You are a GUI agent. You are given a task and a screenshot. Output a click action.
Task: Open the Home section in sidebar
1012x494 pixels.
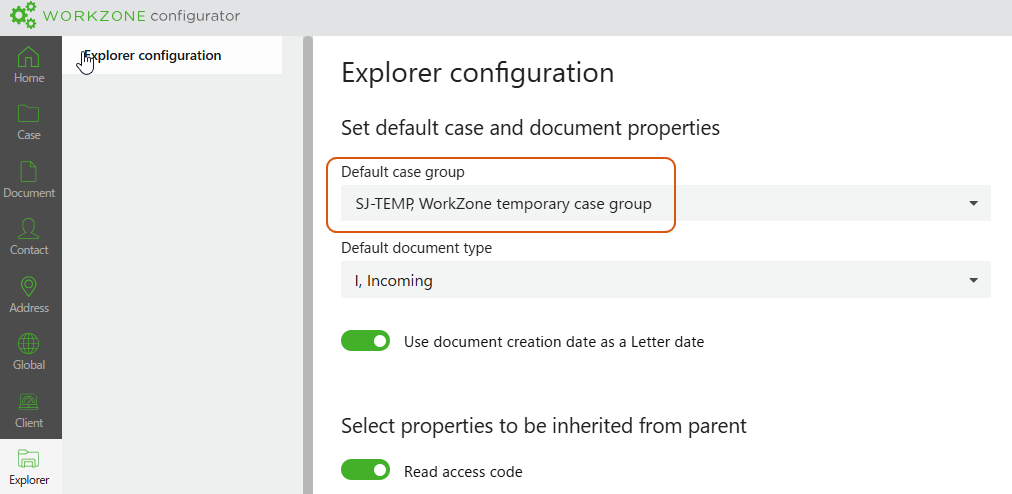pyautogui.click(x=29, y=58)
